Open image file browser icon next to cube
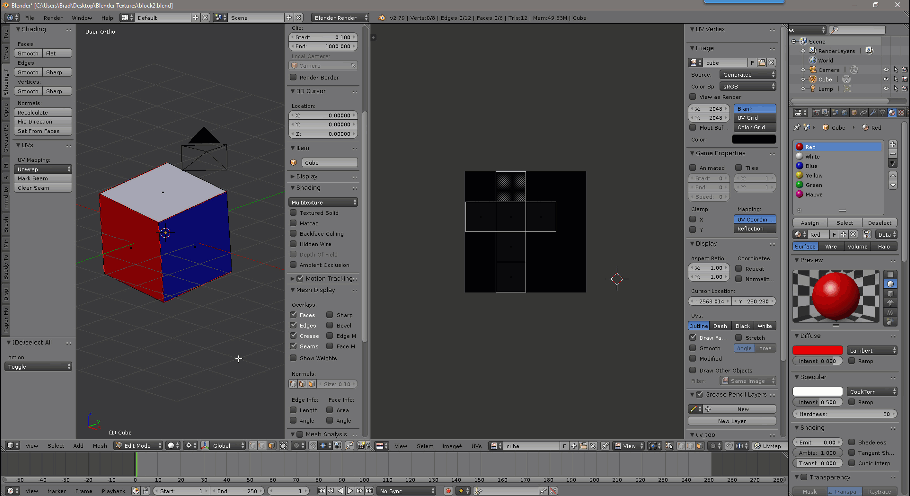 [761, 62]
